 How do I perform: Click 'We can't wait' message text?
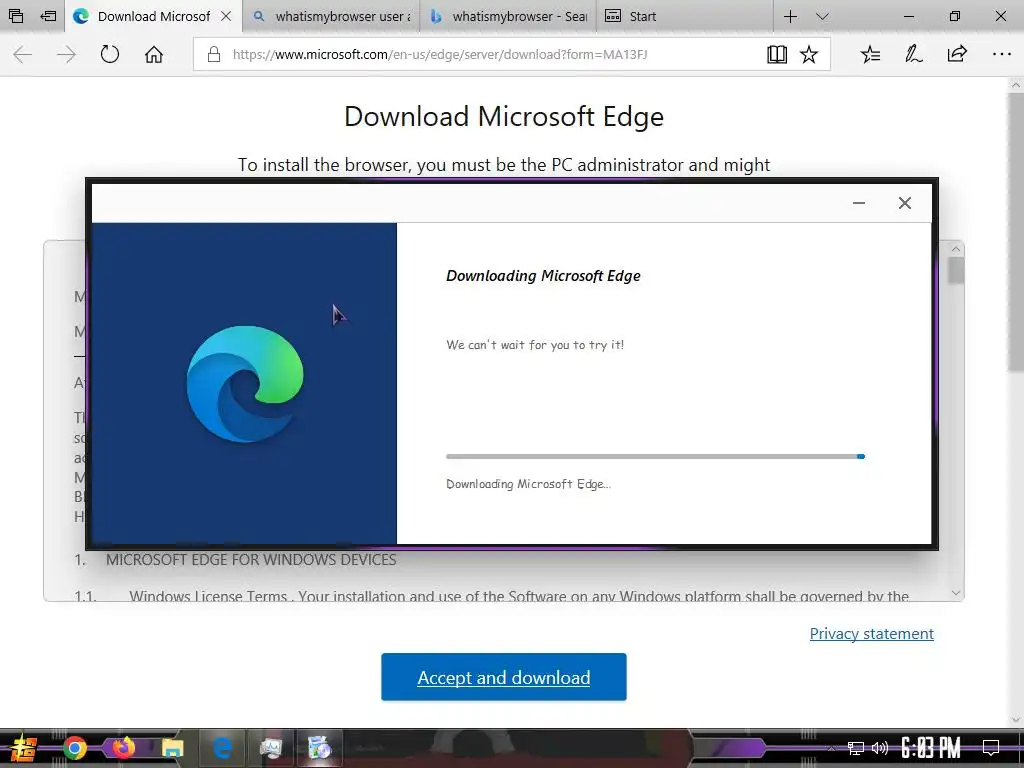535,345
